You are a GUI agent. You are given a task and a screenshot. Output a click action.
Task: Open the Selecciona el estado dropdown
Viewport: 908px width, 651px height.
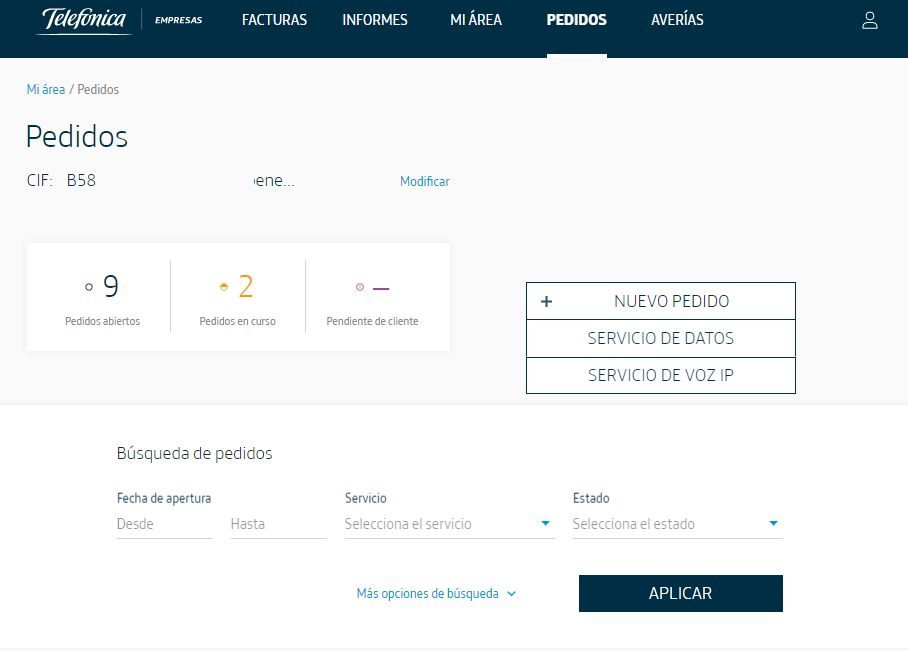click(x=677, y=523)
